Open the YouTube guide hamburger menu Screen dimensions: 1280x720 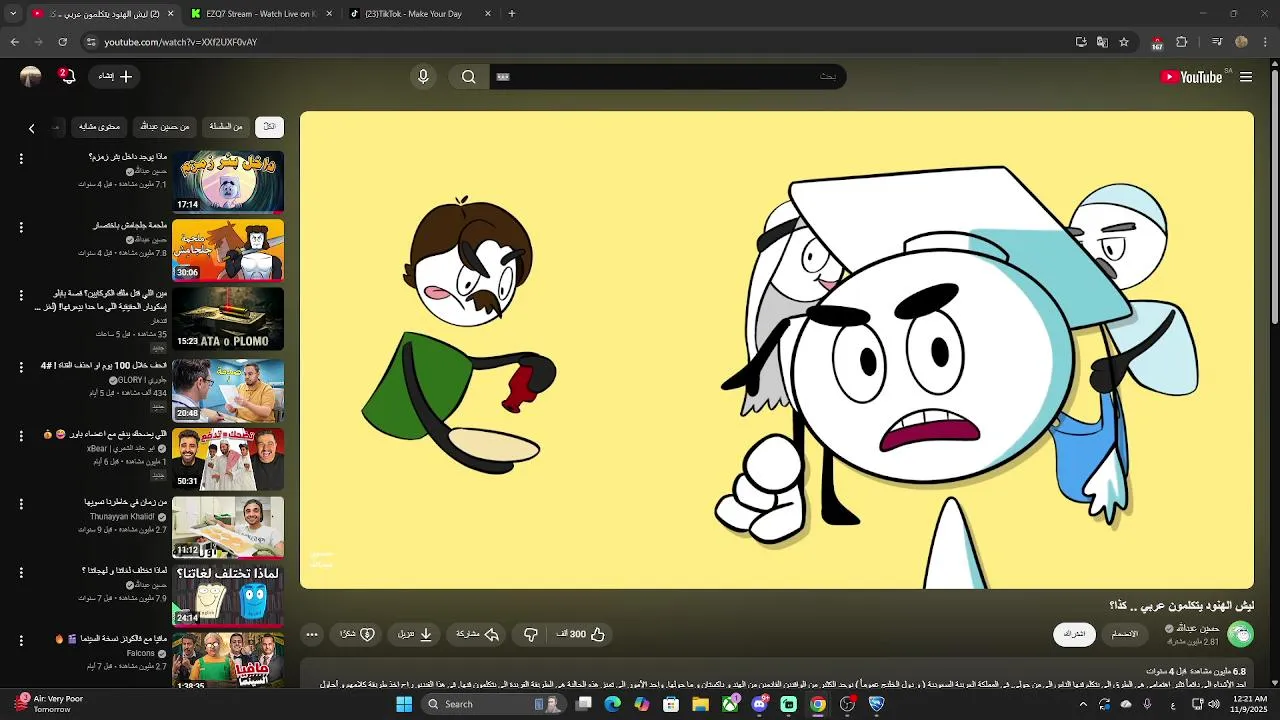pyautogui.click(x=1246, y=77)
